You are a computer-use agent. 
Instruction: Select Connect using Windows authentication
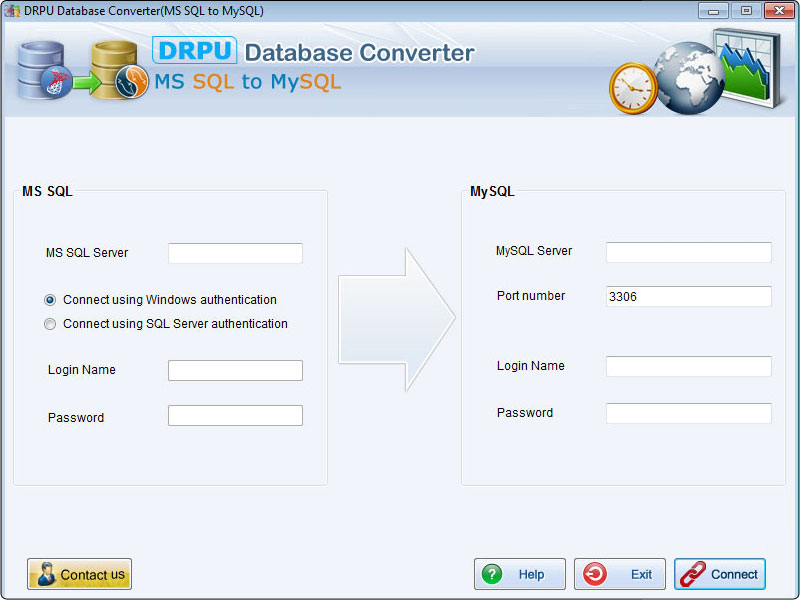50,300
